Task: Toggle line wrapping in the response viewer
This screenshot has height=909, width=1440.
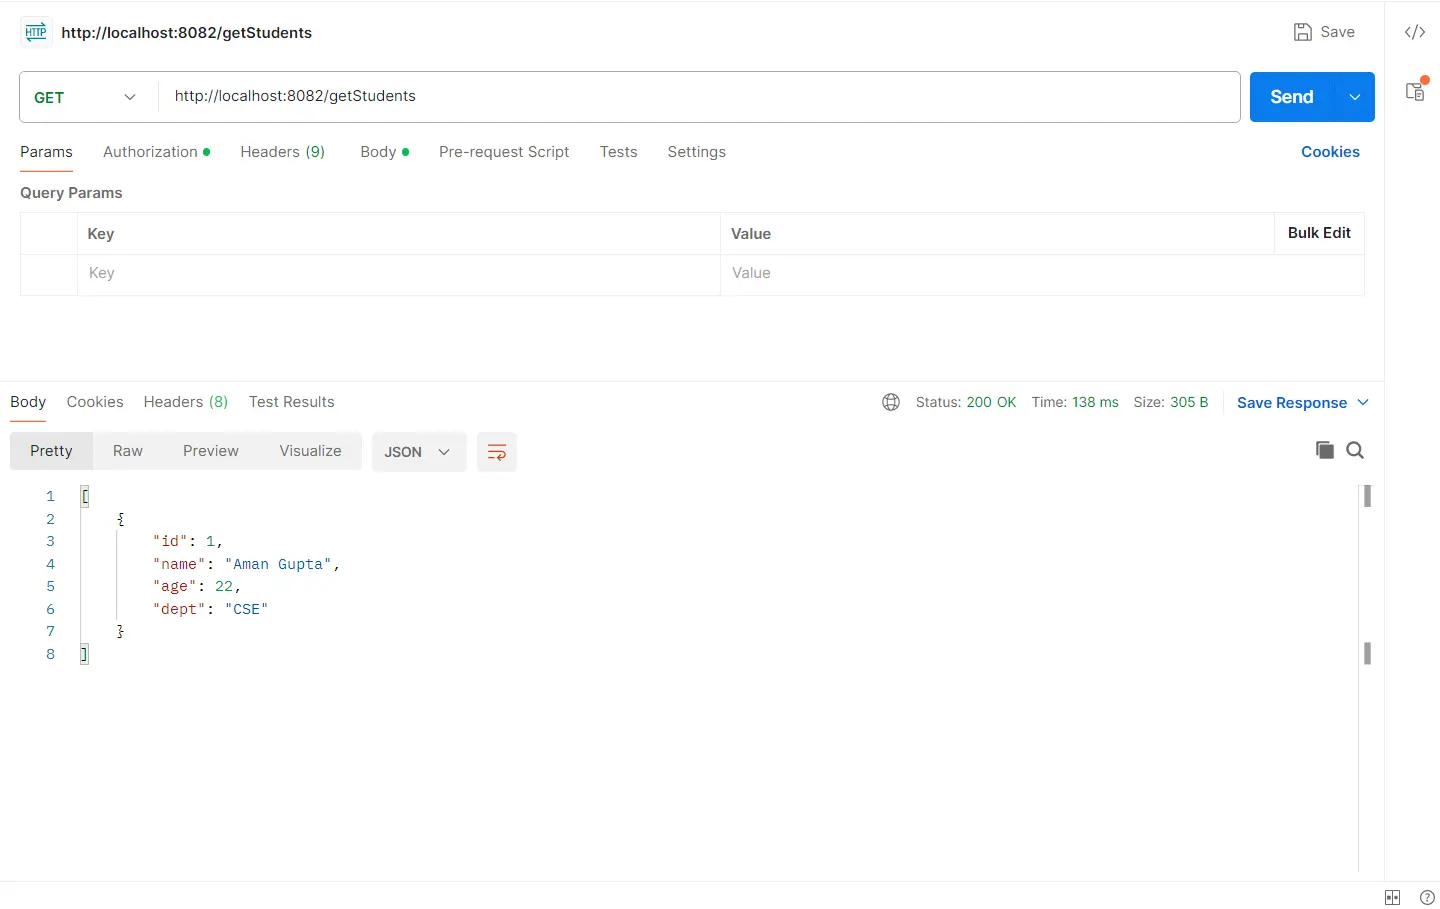Action: point(497,451)
